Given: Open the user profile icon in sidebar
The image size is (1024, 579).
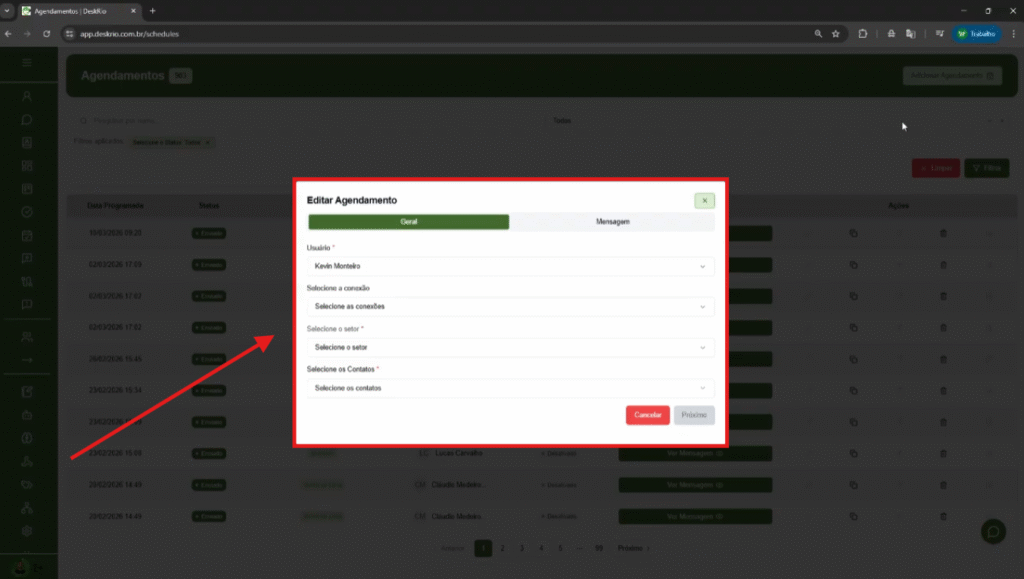Looking at the screenshot, I should [x=27, y=96].
